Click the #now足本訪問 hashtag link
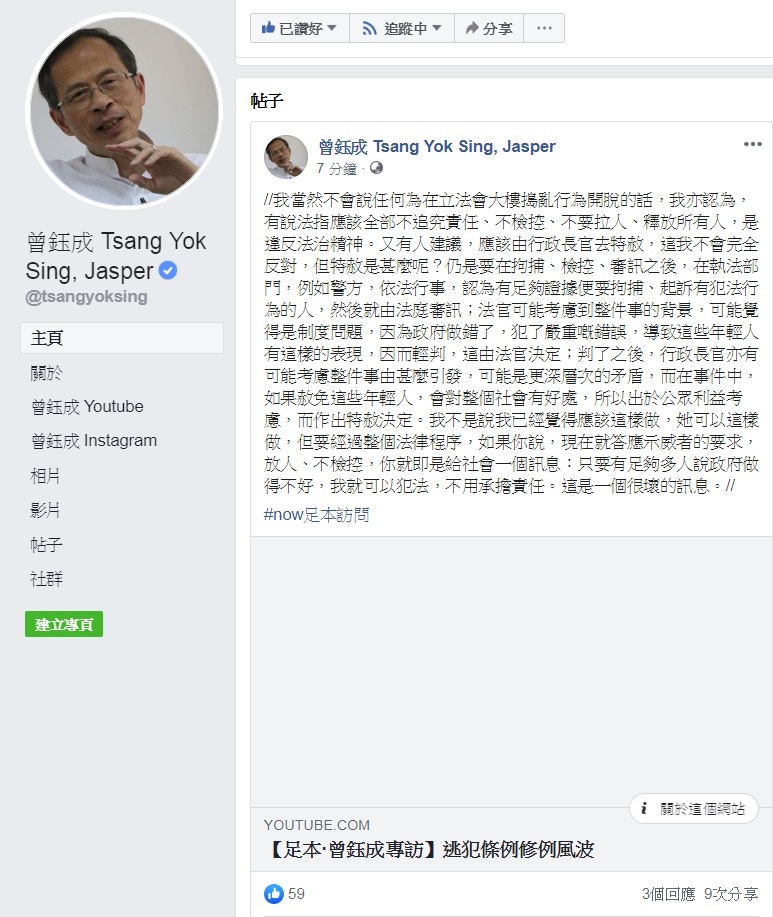This screenshot has width=773, height=917. pyautogui.click(x=316, y=515)
